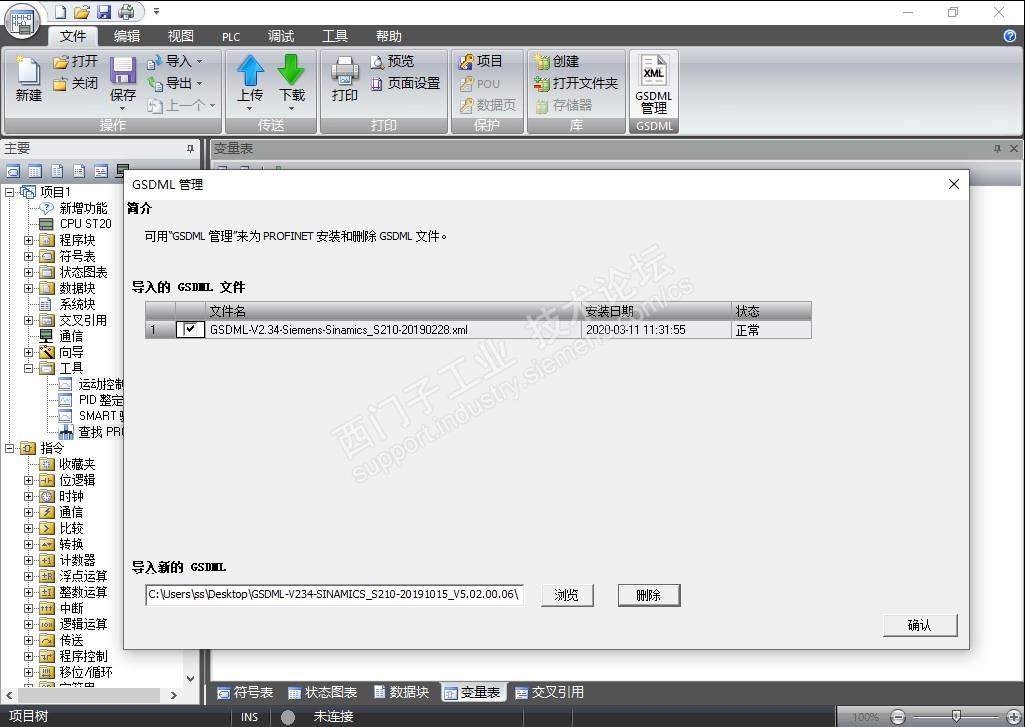Screen dimensions: 1025x727
Task: Click the GSDML 管理 XML icon
Action: click(654, 71)
